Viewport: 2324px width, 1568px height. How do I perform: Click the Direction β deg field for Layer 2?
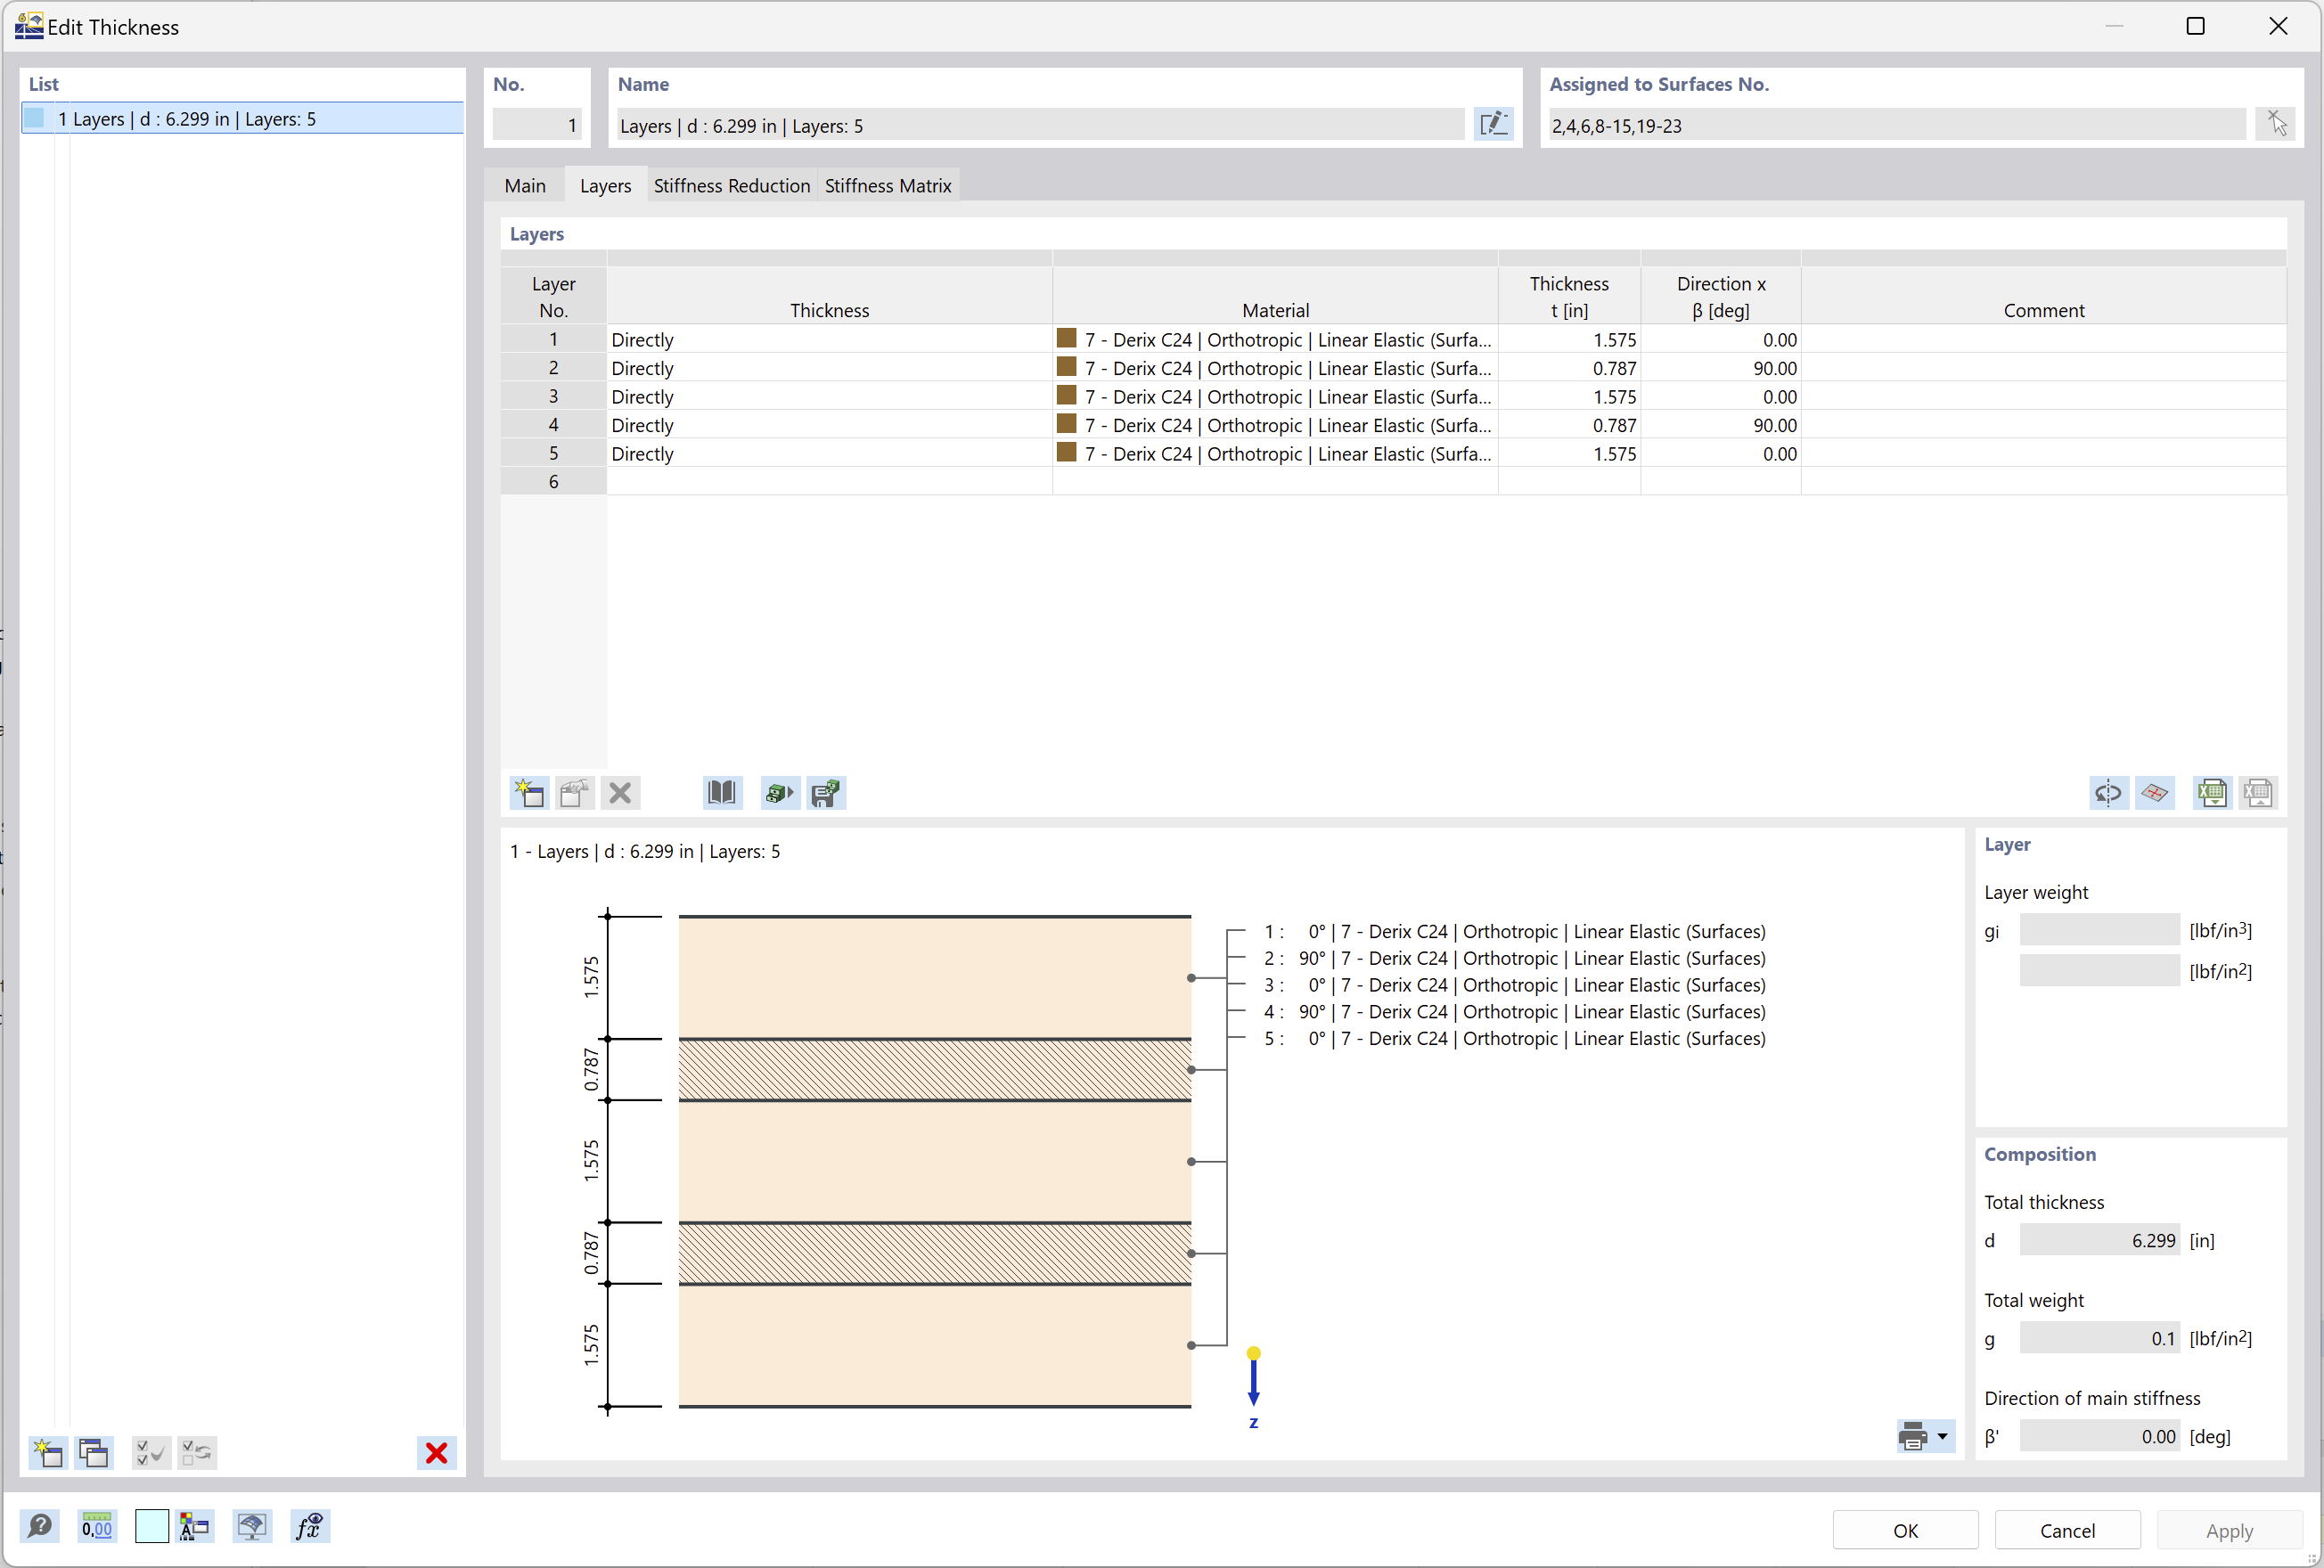pyautogui.click(x=1722, y=367)
